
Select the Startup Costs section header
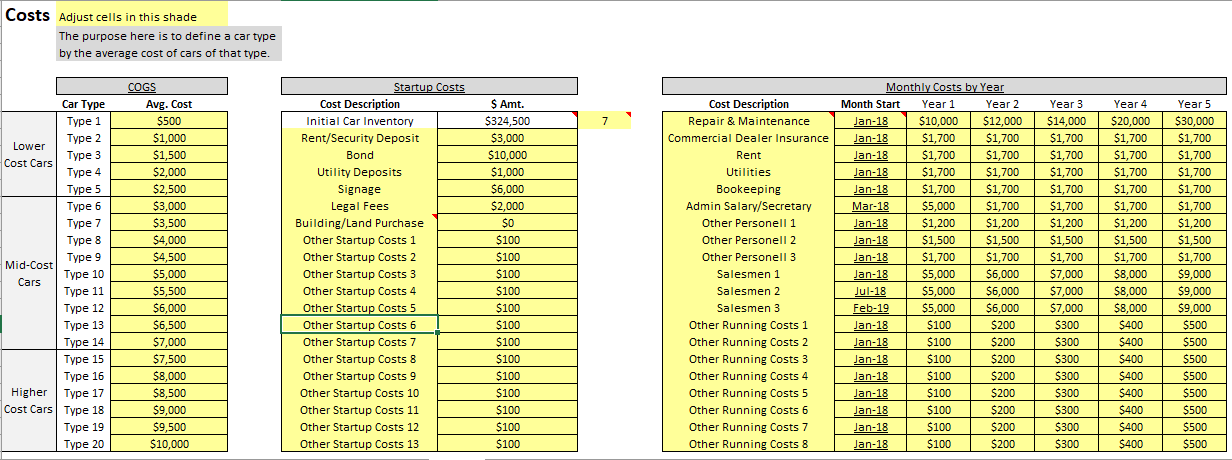coord(429,87)
